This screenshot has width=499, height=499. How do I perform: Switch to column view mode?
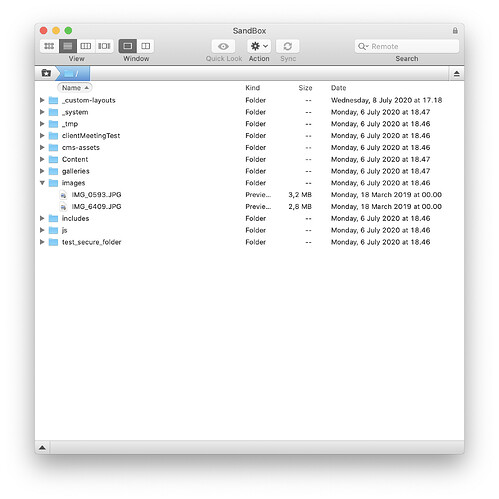coord(86,46)
